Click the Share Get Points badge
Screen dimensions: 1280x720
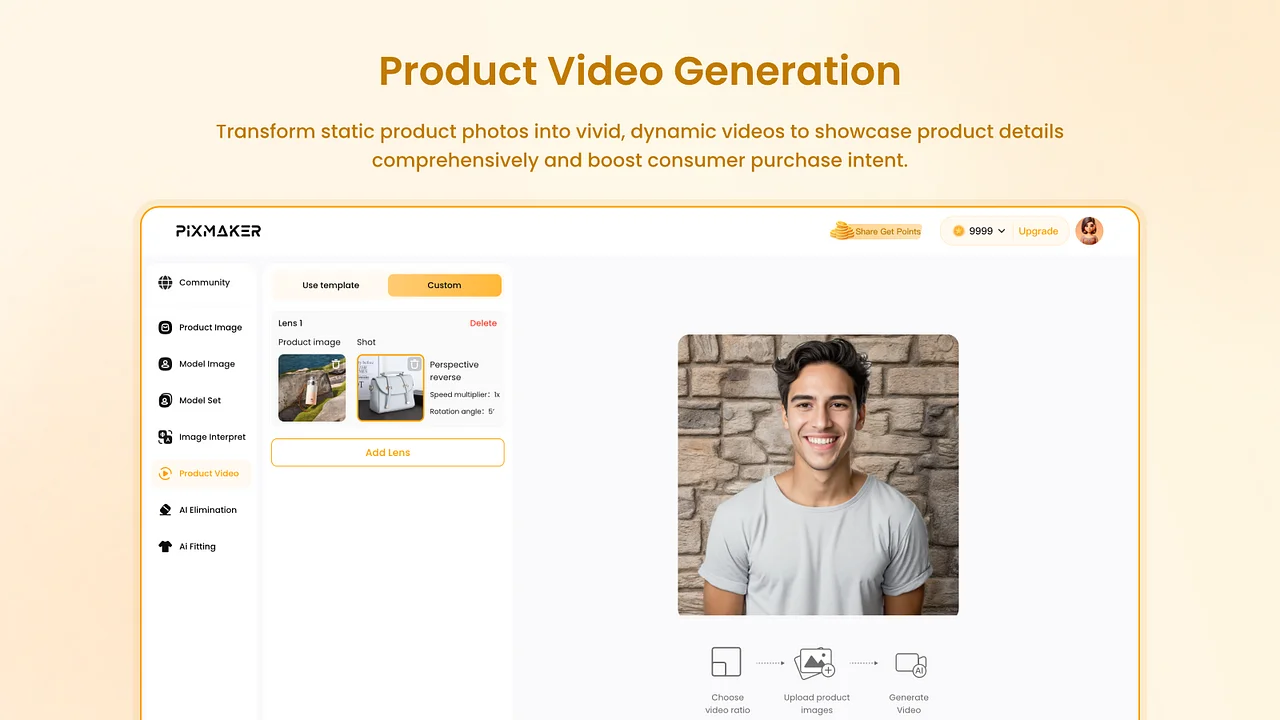876,231
